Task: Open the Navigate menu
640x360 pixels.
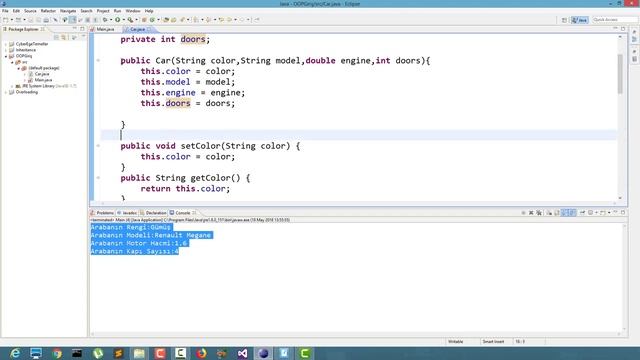Action: click(68, 11)
